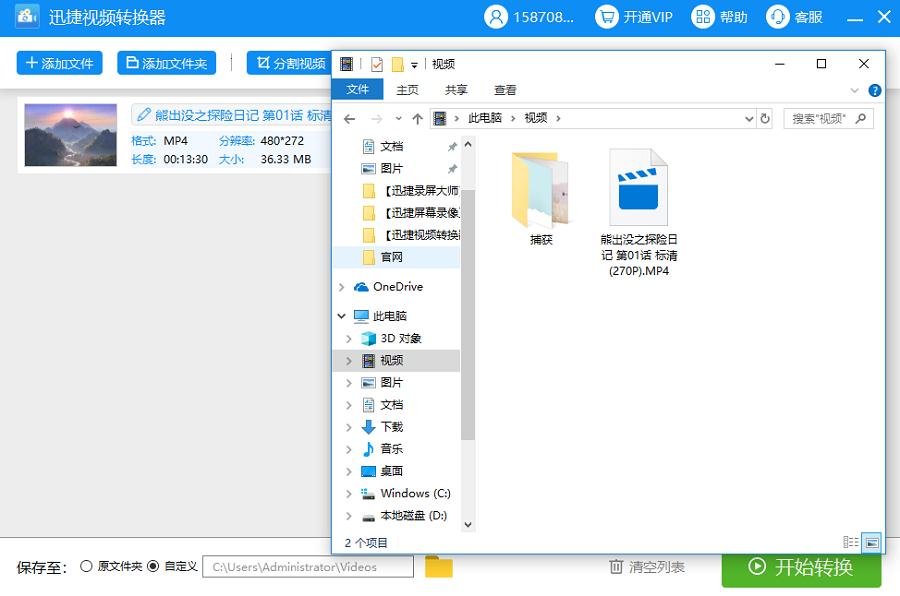The height and width of the screenshot is (596, 900).
Task: Open the 开通VIP shopping cart option
Action: pos(634,17)
